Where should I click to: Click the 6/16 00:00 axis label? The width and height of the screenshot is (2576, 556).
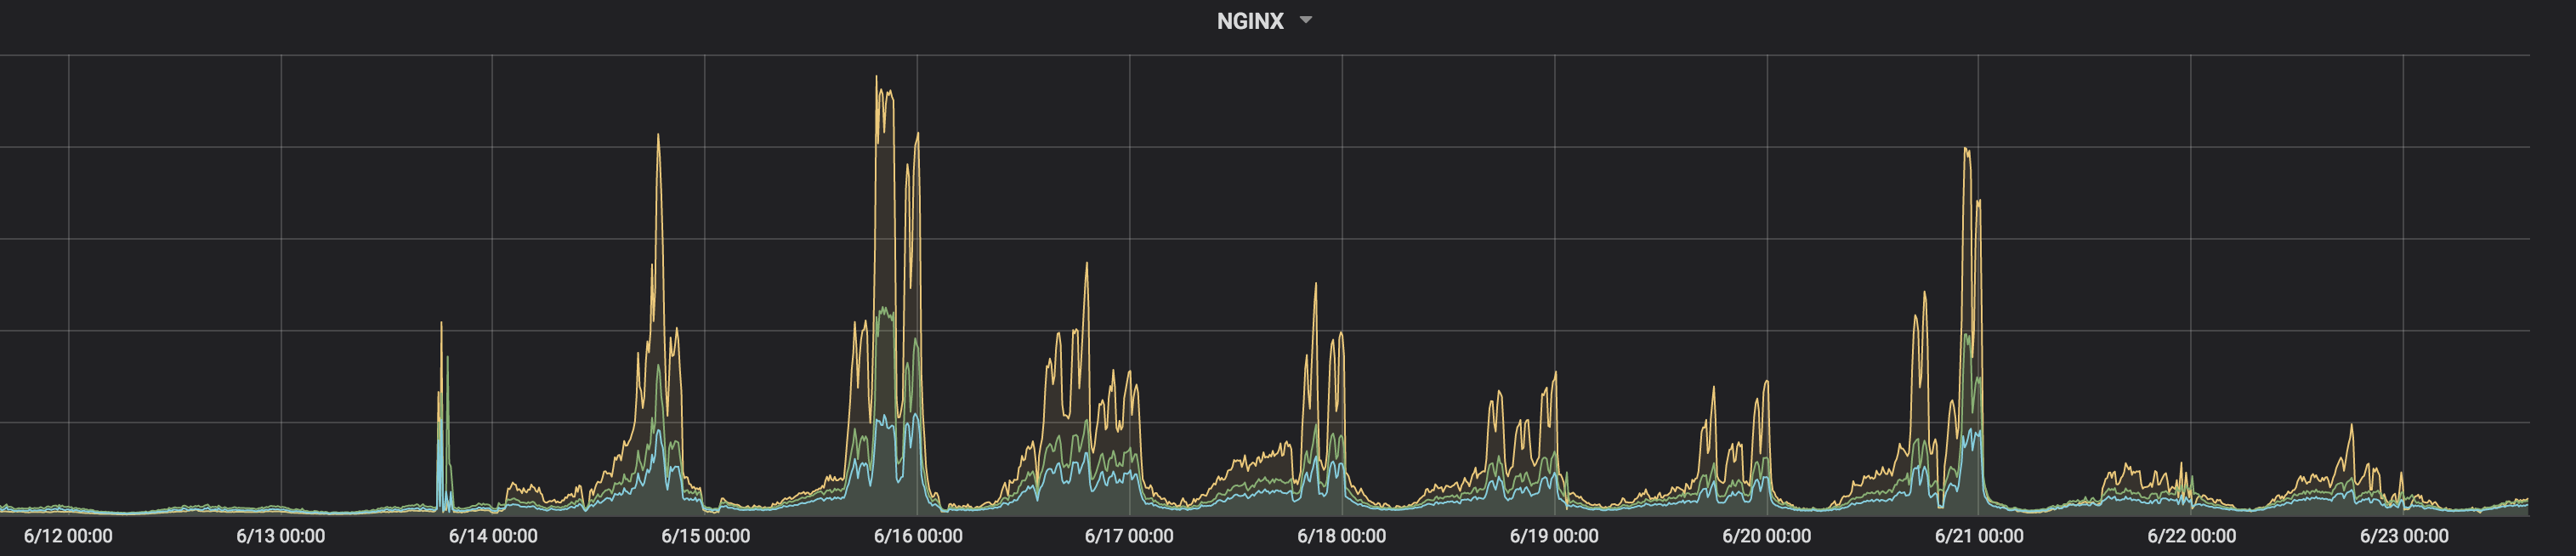pos(918,536)
